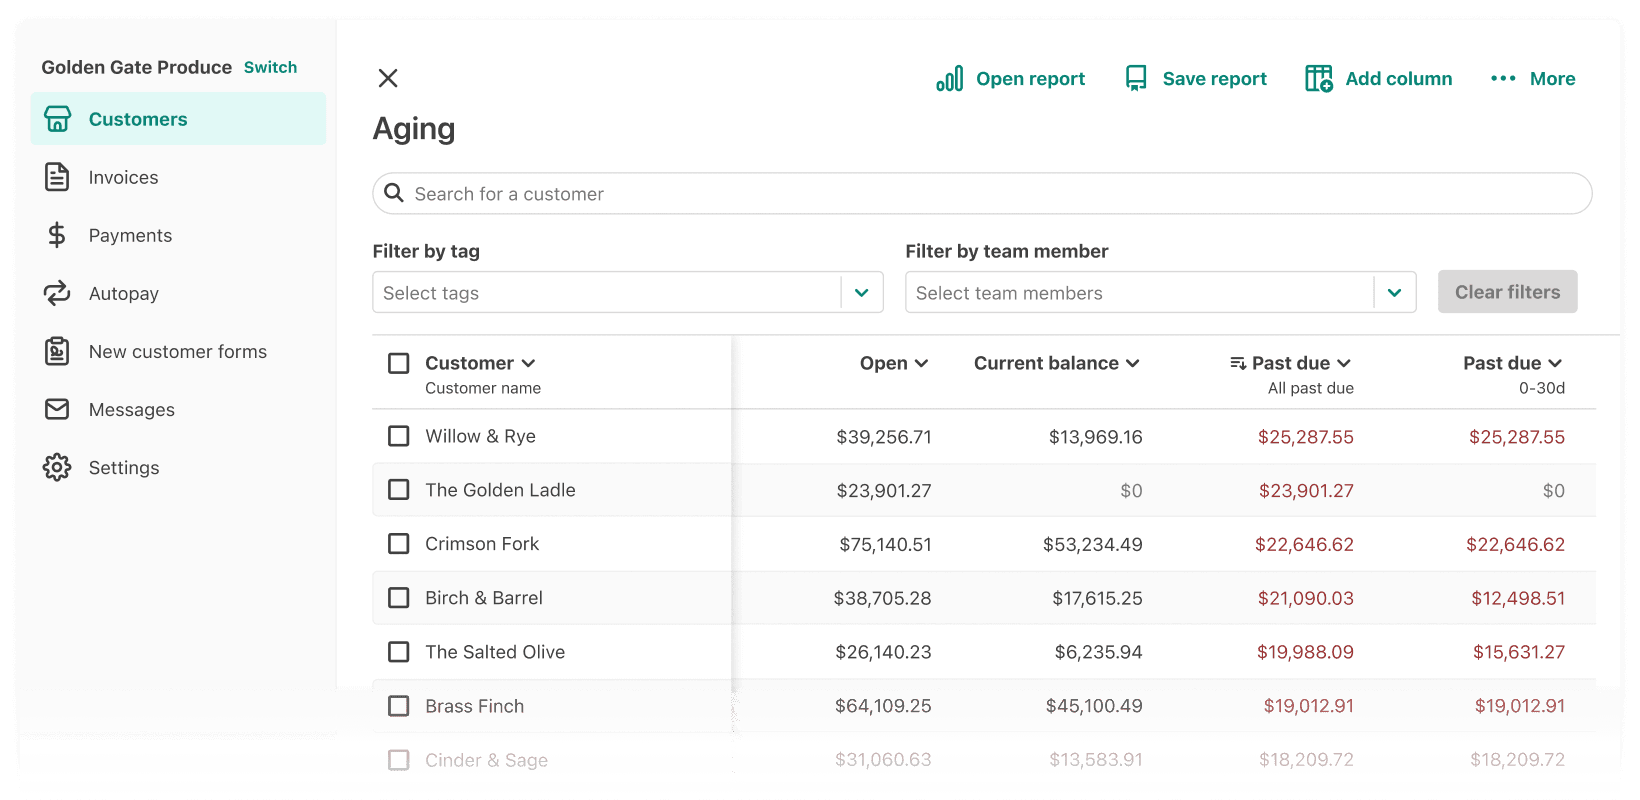Image resolution: width=1640 pixels, height=800 pixels.
Task: Click the Invoices document icon in sidebar
Action: point(57,177)
